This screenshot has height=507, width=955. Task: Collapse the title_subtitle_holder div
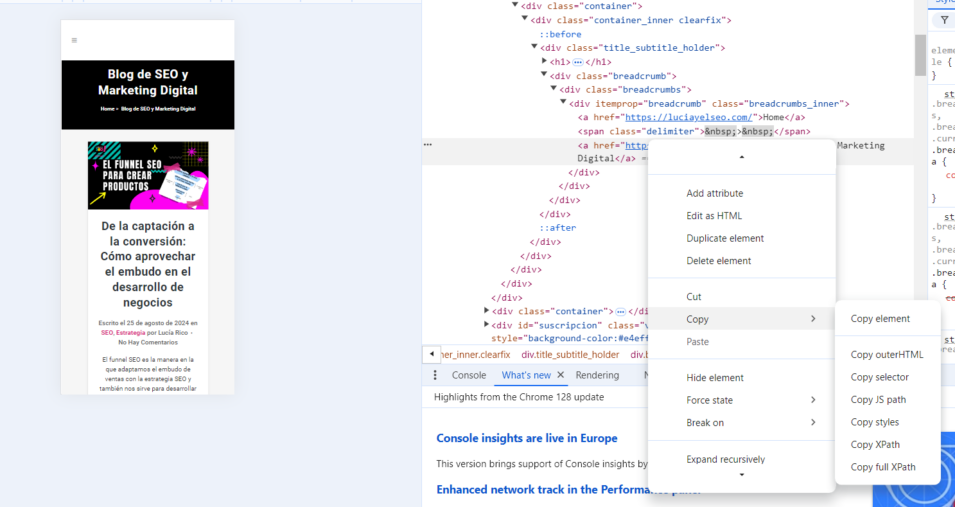click(534, 47)
